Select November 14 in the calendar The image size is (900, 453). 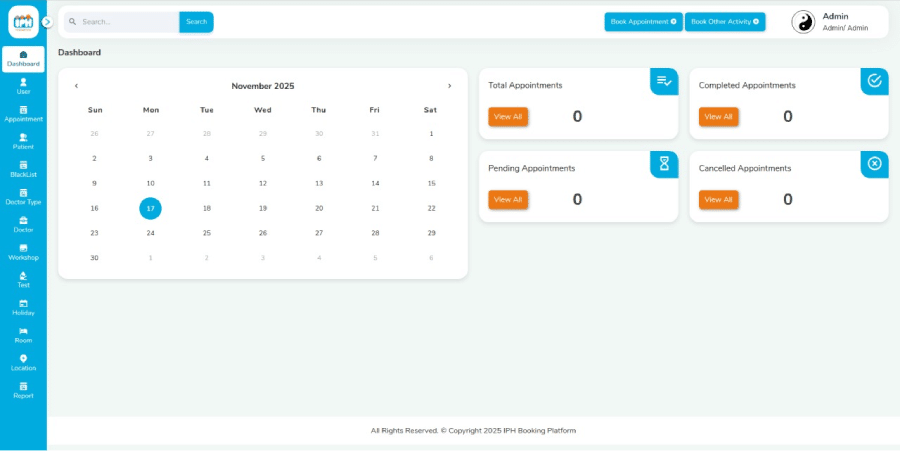pyautogui.click(x=375, y=184)
